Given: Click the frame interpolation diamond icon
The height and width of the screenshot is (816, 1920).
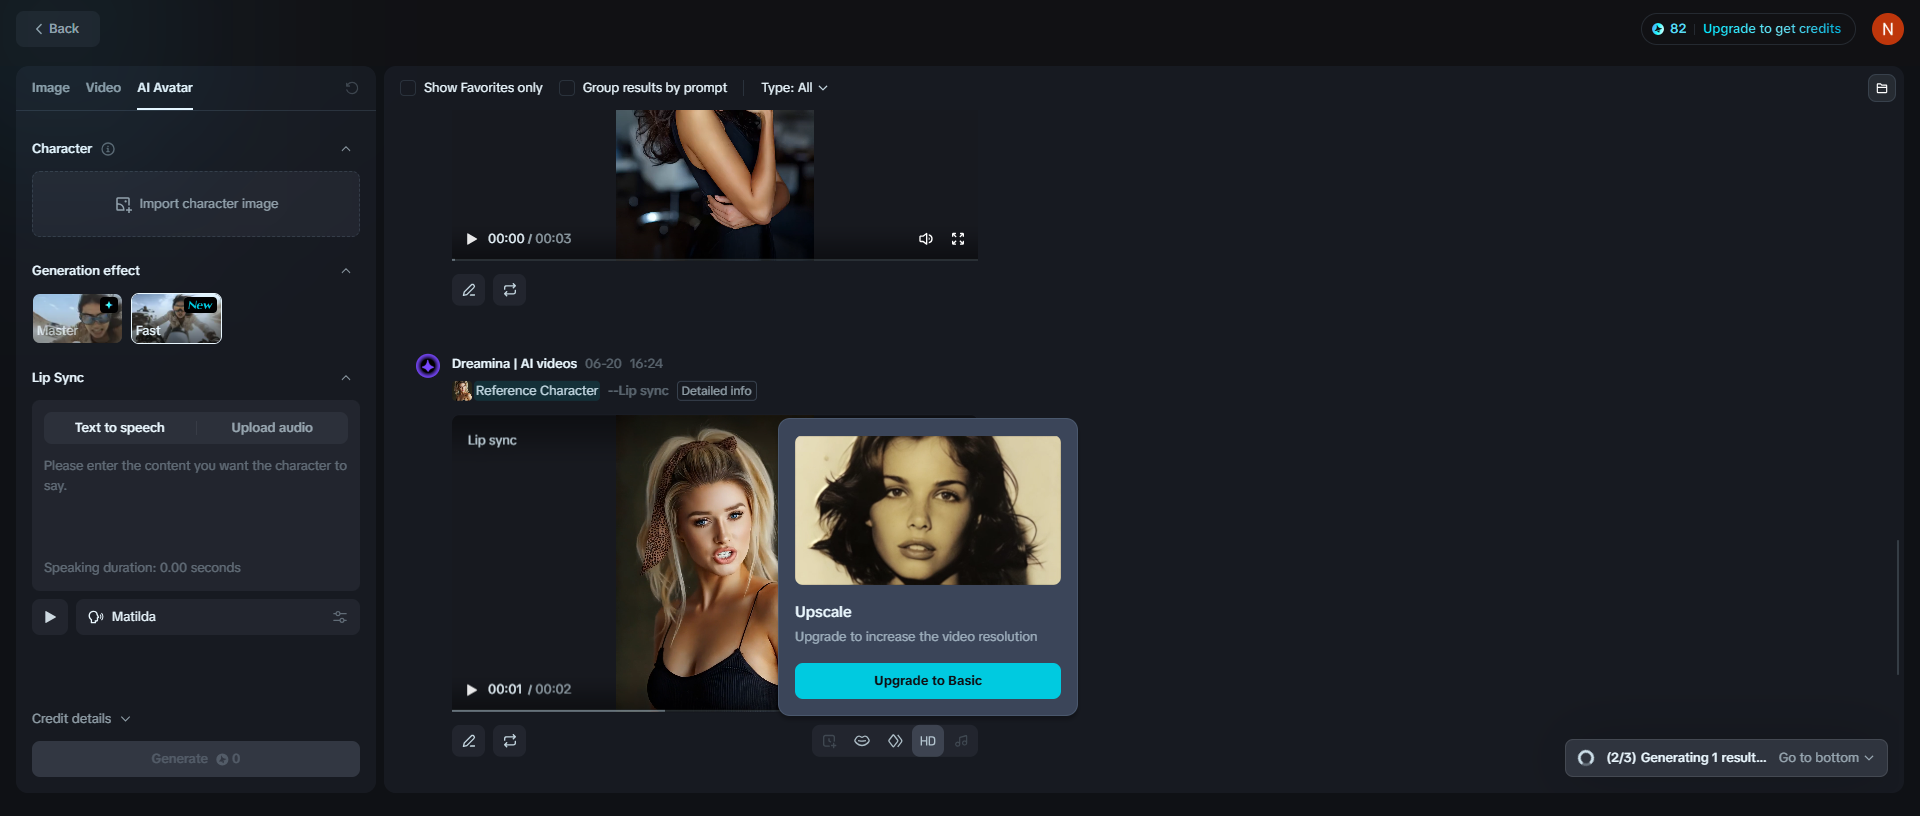Looking at the screenshot, I should 895,741.
